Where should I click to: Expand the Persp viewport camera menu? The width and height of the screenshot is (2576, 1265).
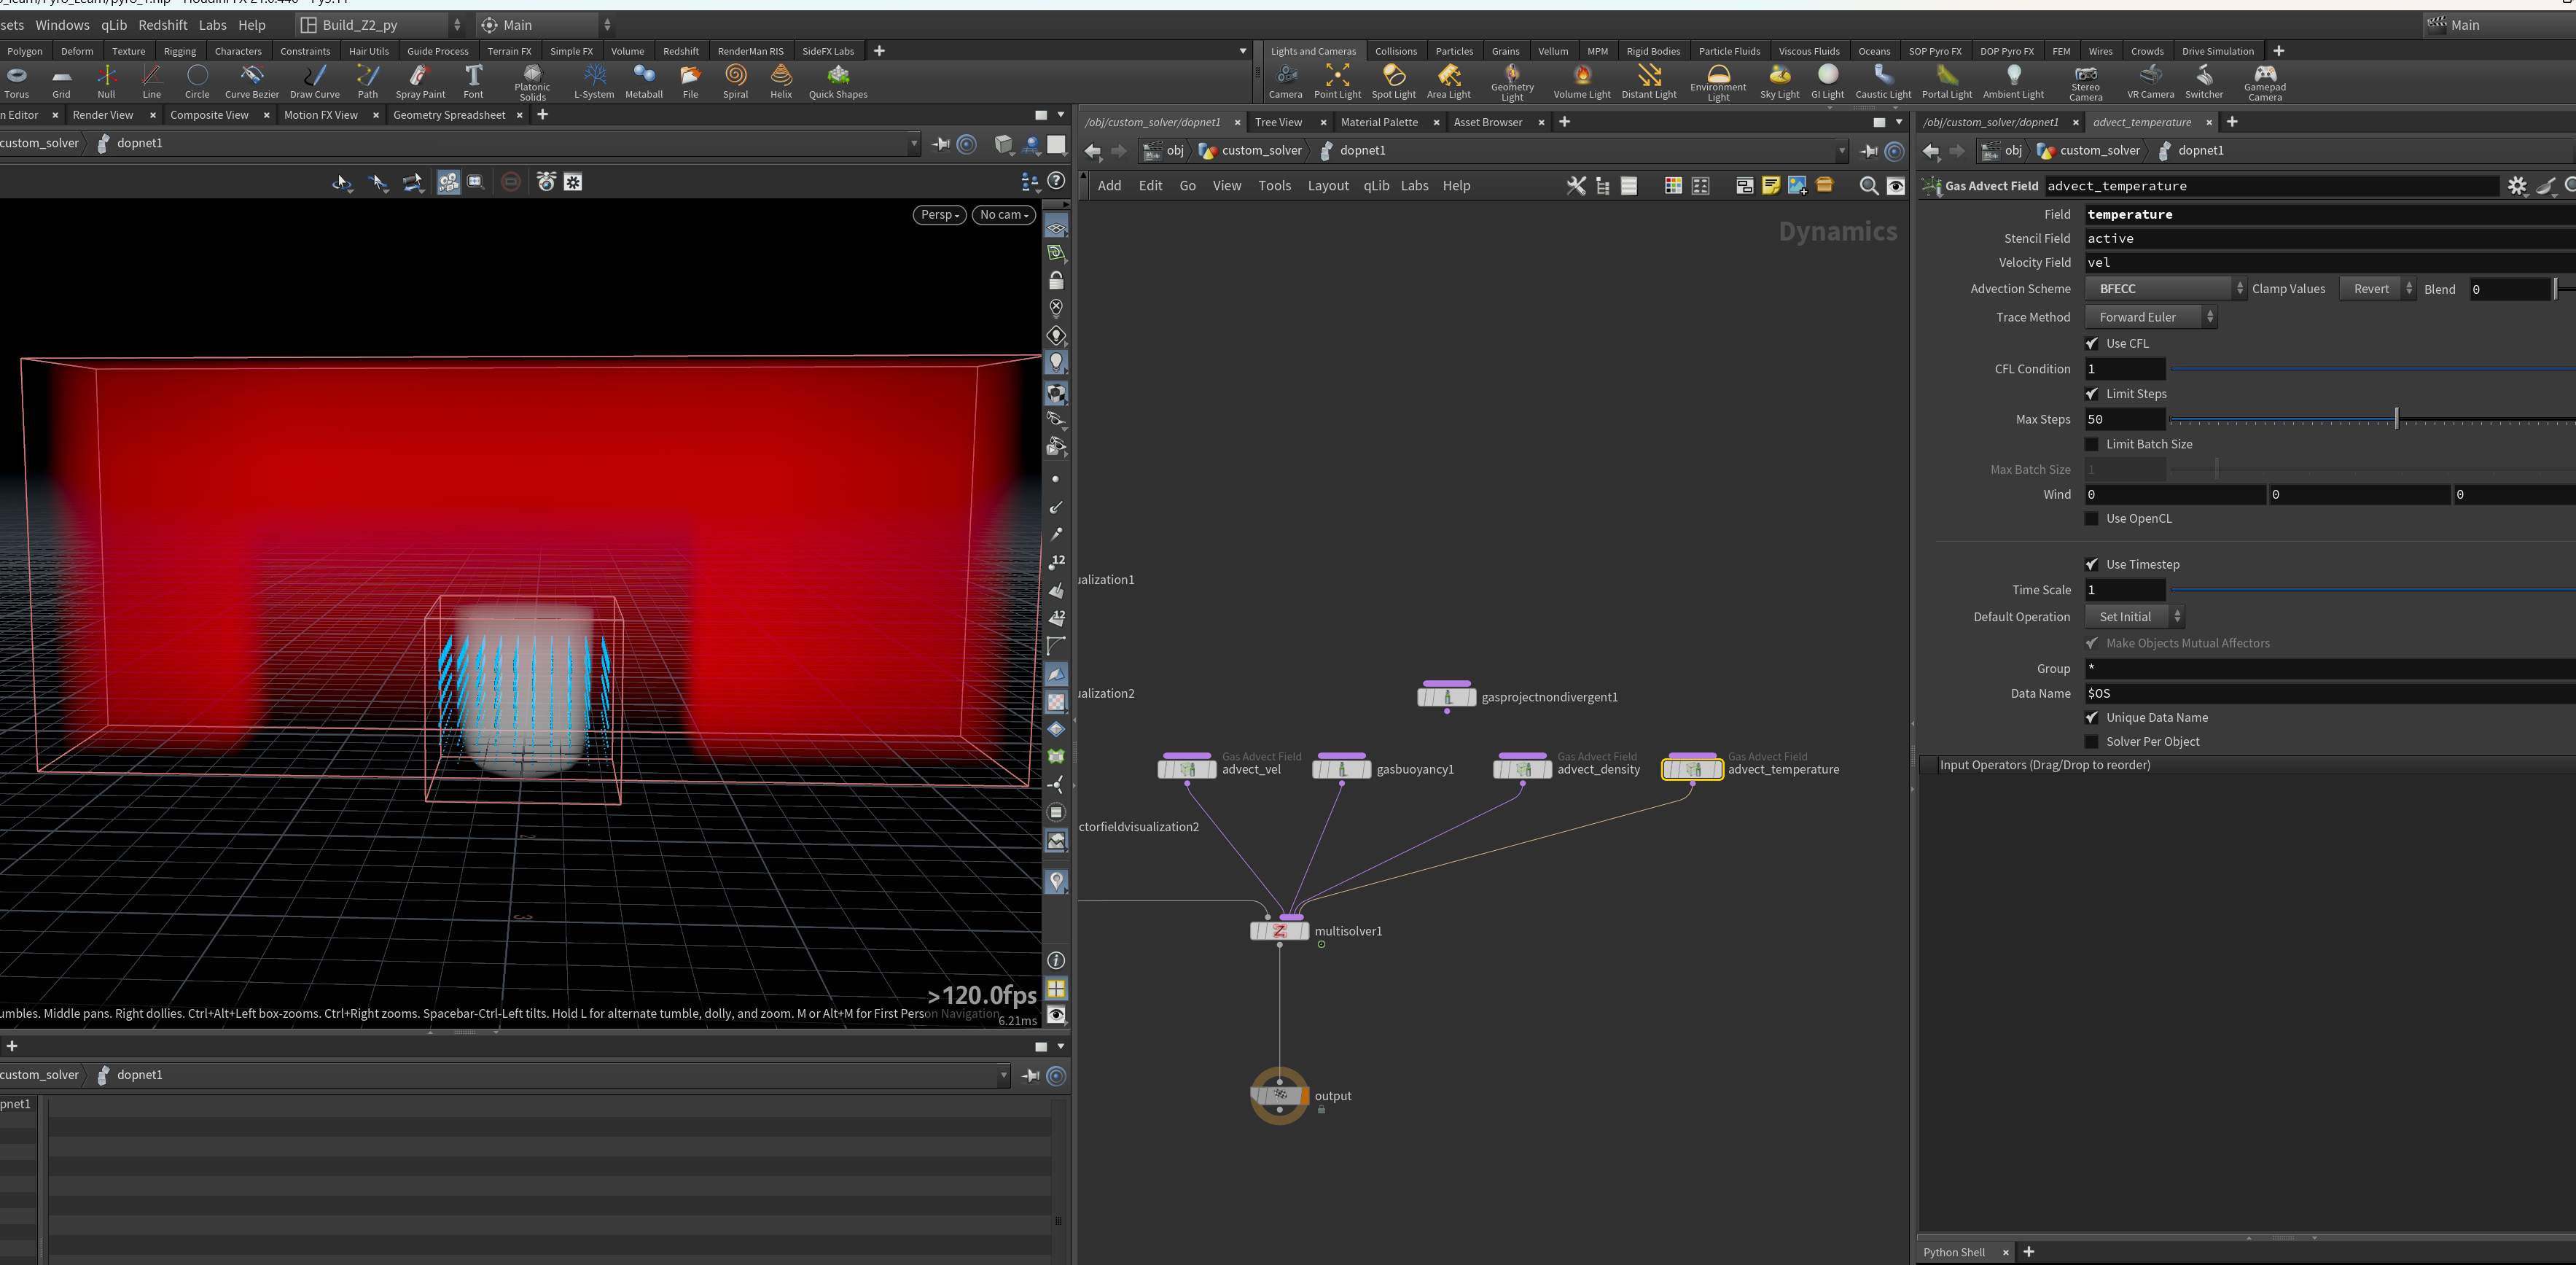click(939, 215)
